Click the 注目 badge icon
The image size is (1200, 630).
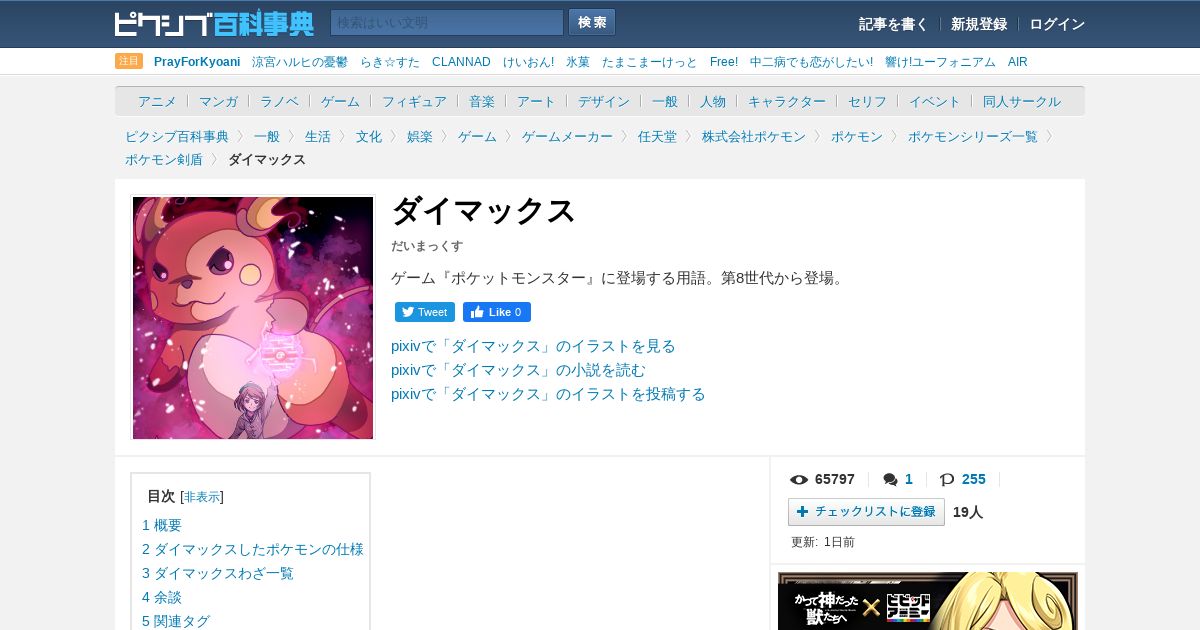click(x=129, y=61)
